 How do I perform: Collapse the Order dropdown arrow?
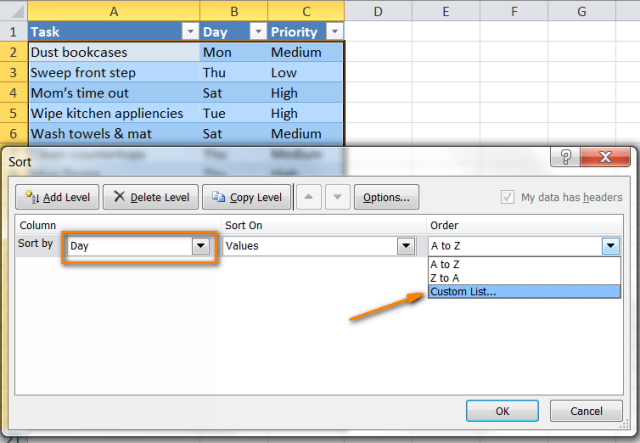pos(609,245)
